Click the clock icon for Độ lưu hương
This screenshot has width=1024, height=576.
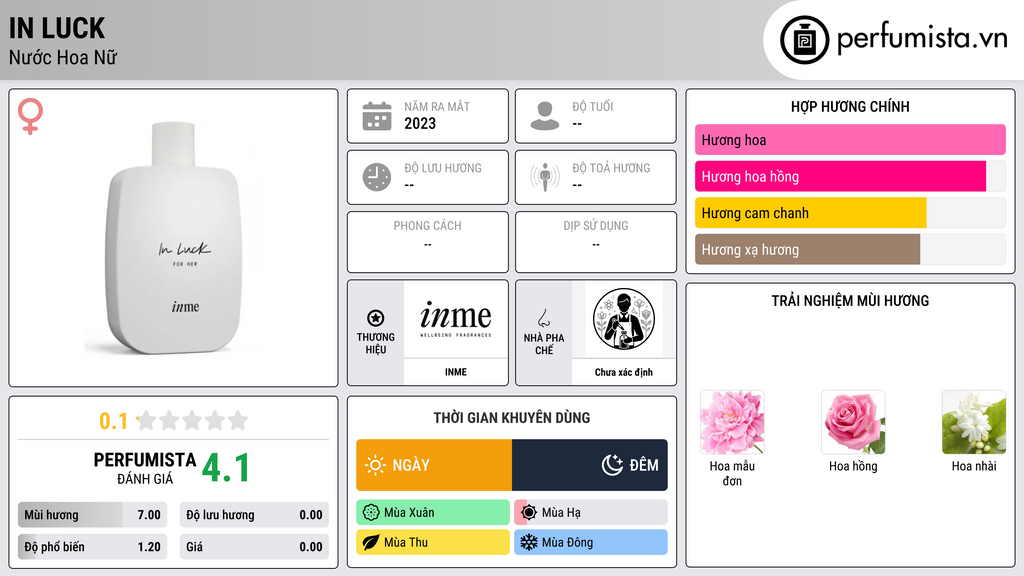pos(377,177)
